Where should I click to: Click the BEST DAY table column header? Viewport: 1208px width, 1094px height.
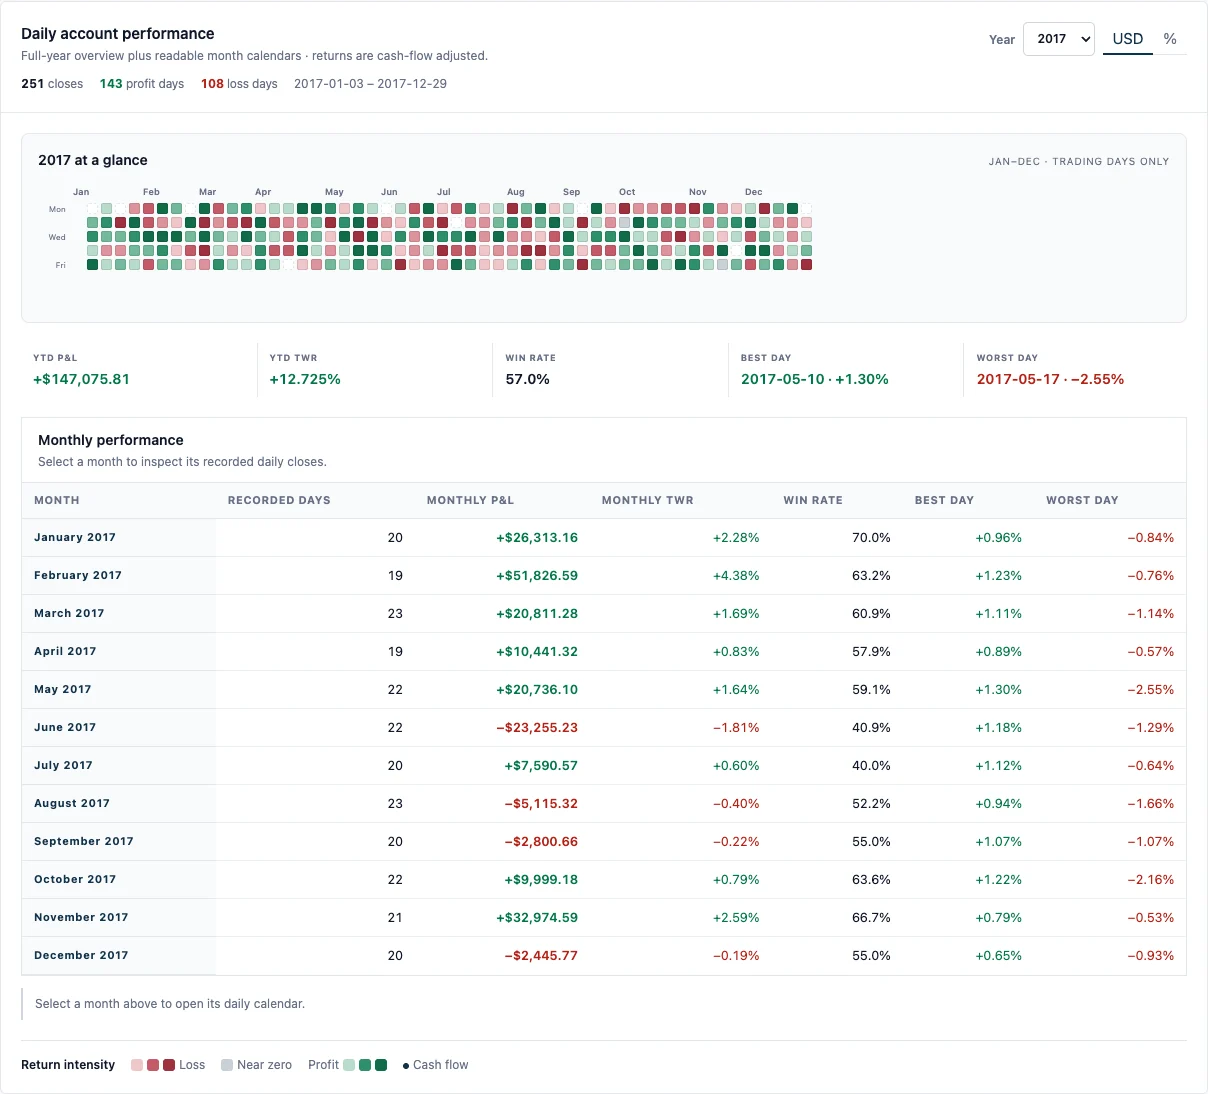point(944,501)
